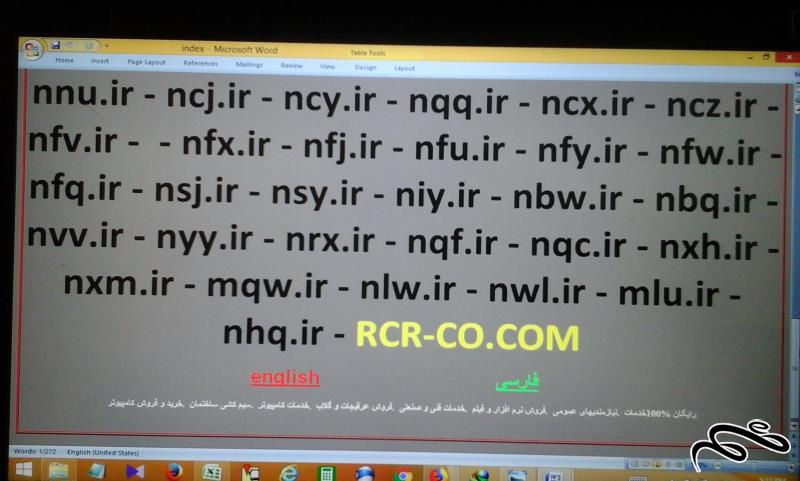Switch to the Page Layout tab
This screenshot has width=800, height=481.
pyautogui.click(x=147, y=62)
